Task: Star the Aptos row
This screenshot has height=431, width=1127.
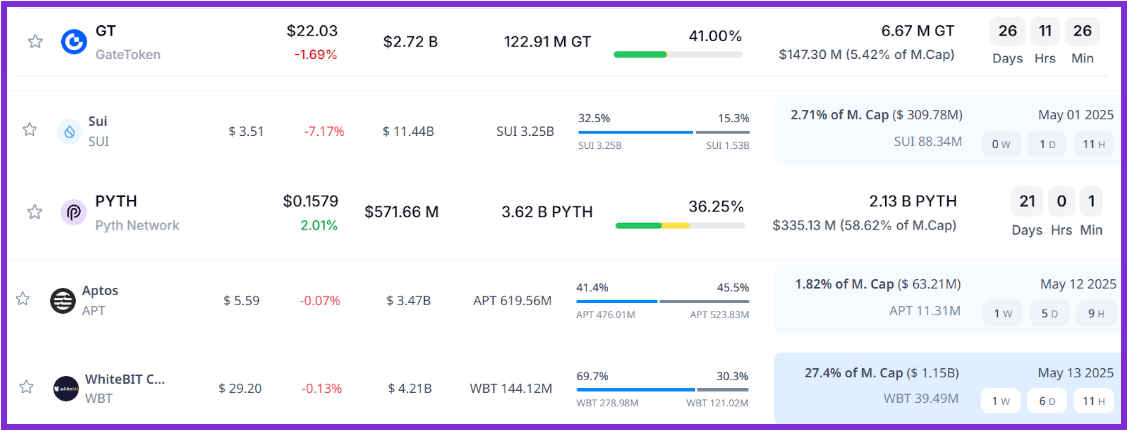Action: (23, 299)
